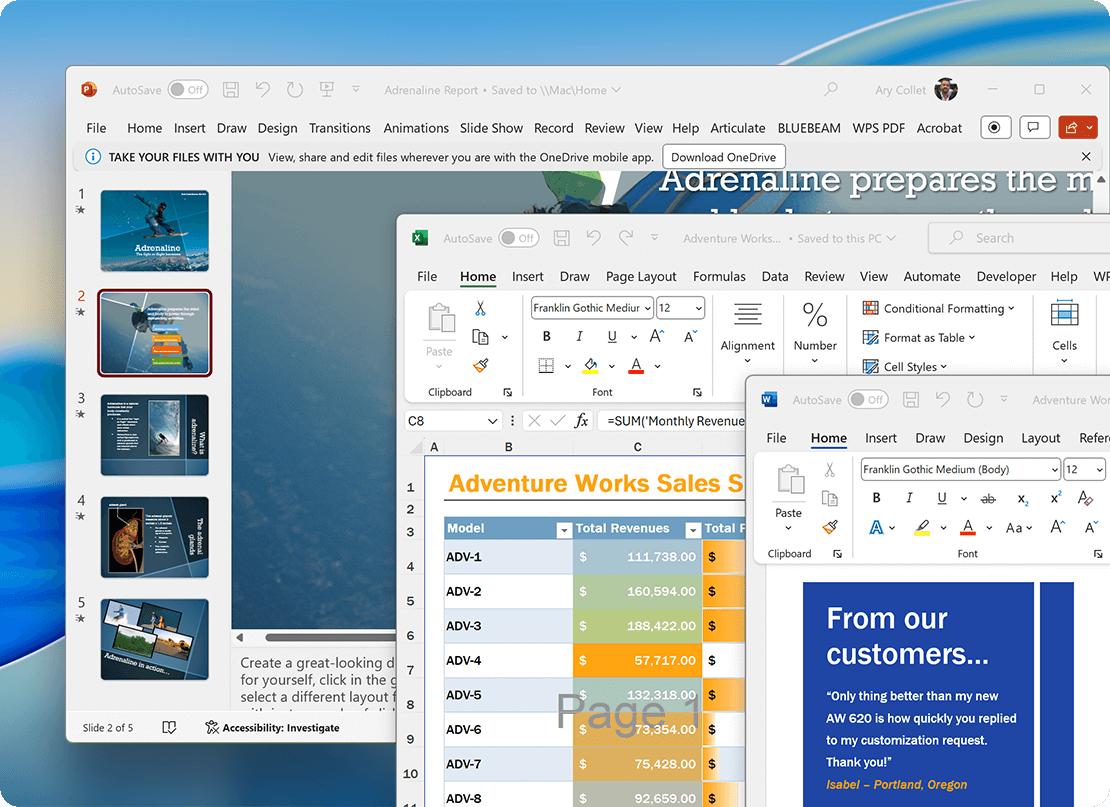Toggle AutoSave switch in PowerPoint
This screenshot has width=1110, height=807.
(188, 90)
